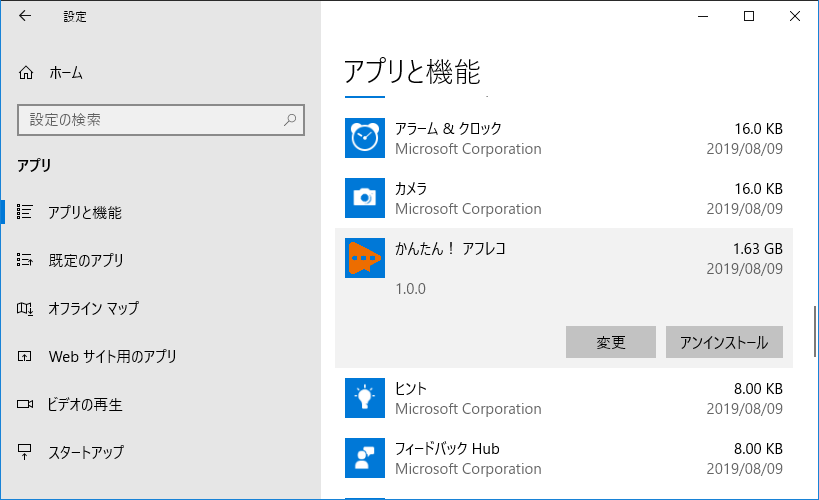The image size is (819, 500).
Task: Select the フィードバック Hub app name
Action: coord(447,449)
